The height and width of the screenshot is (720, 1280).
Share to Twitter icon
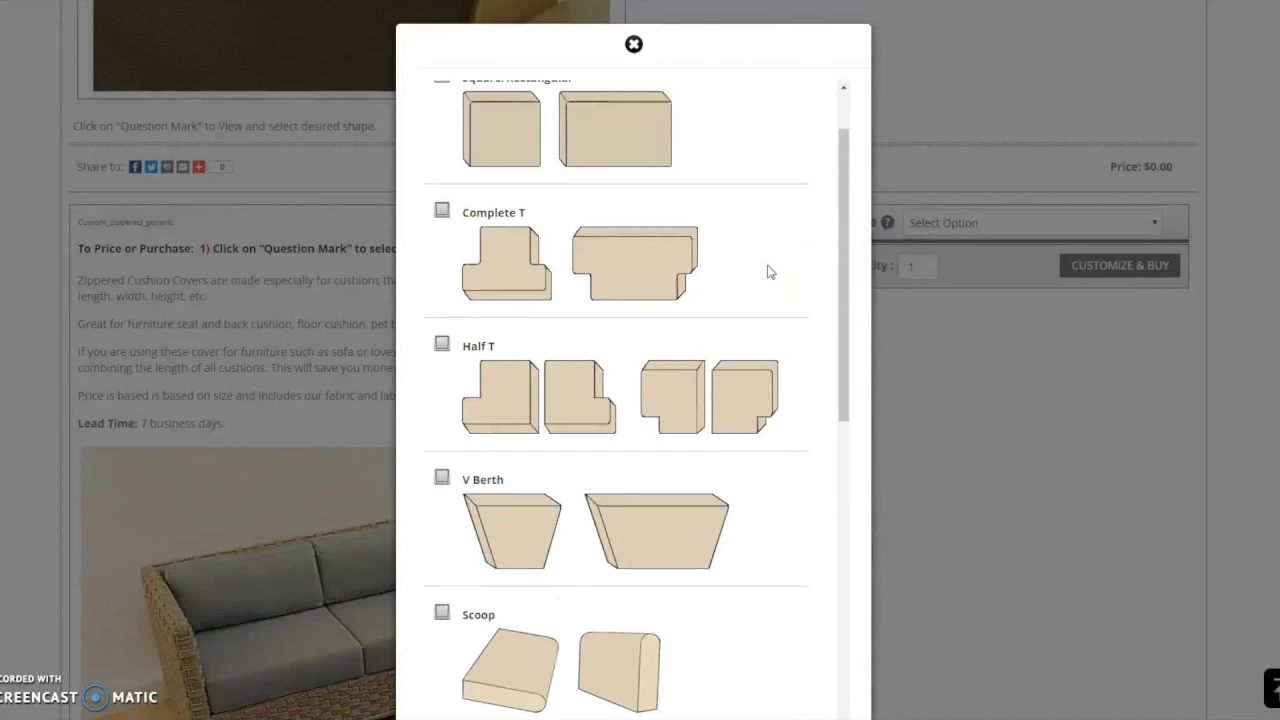click(x=151, y=167)
